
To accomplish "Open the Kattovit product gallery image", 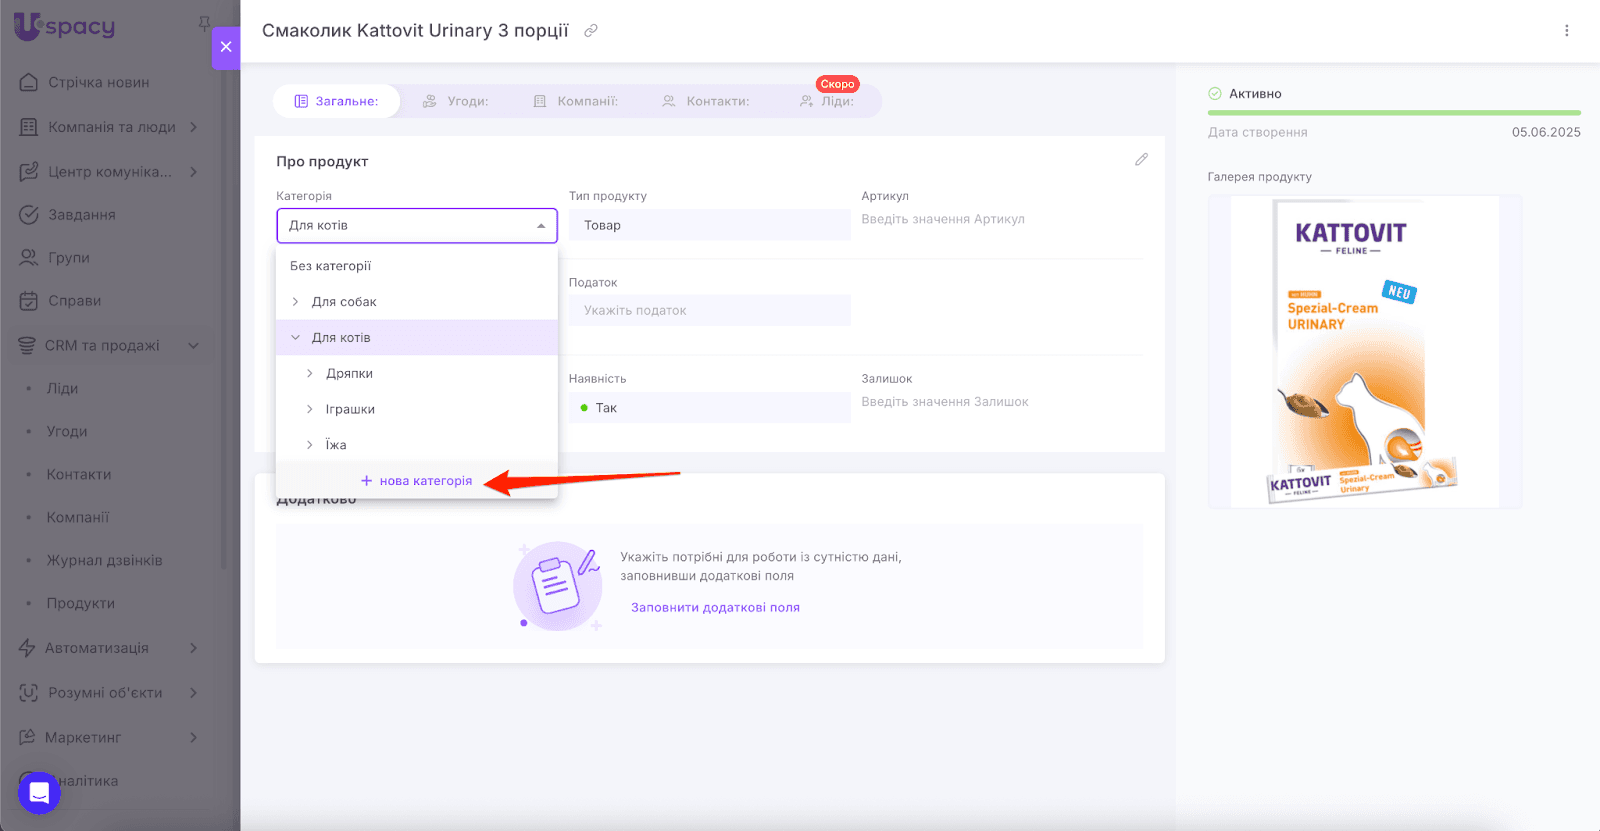I will (1365, 352).
